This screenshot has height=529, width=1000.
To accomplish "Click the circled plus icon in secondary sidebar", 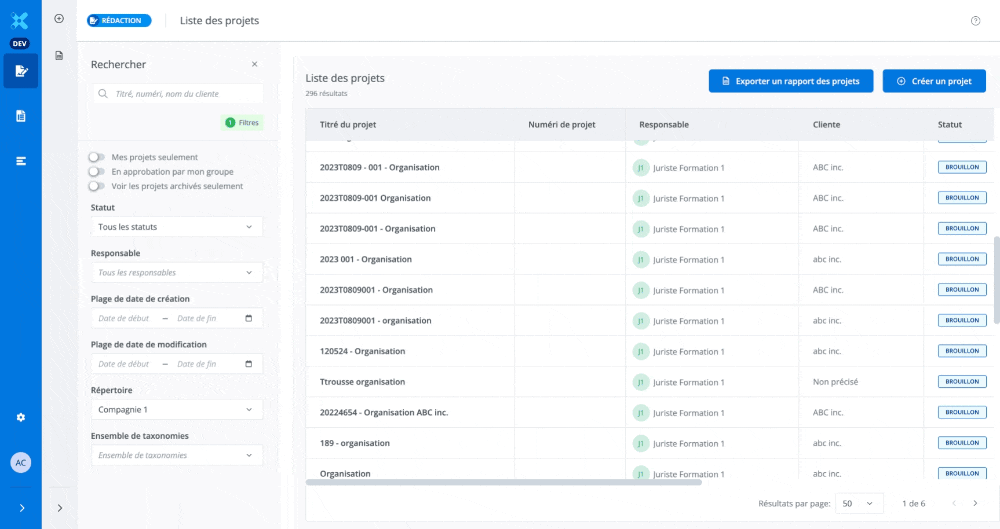I will 59,19.
